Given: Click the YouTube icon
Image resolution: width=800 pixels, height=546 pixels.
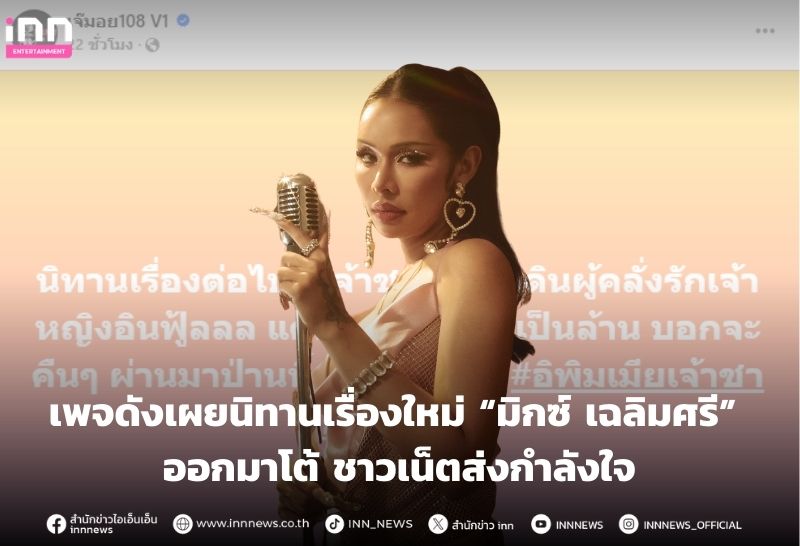Looking at the screenshot, I should [x=541, y=524].
